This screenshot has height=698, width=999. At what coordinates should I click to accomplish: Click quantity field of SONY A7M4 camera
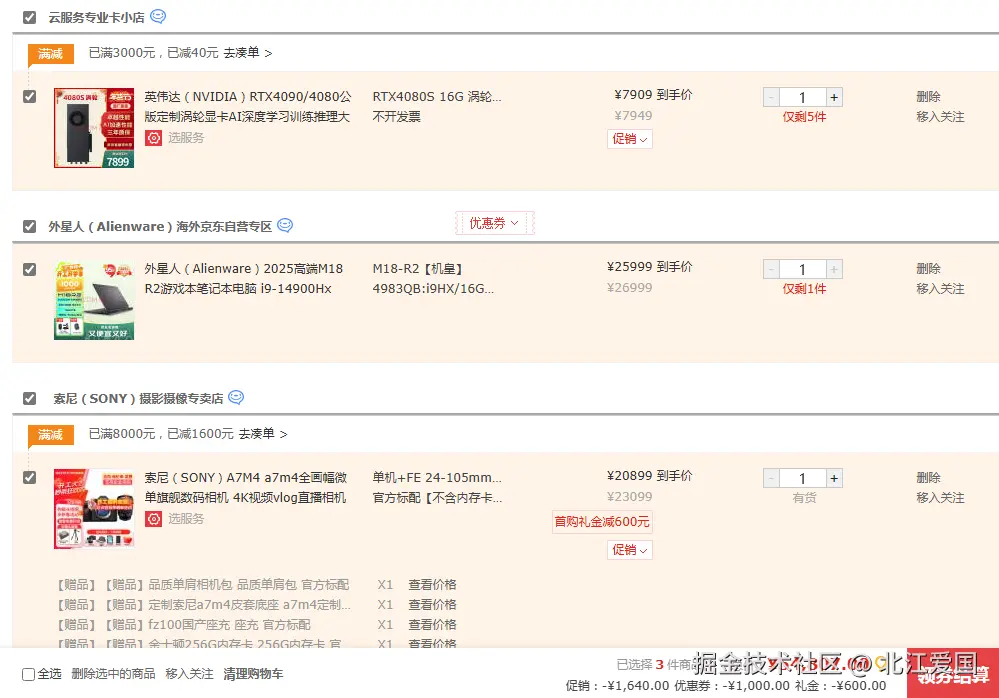click(803, 478)
